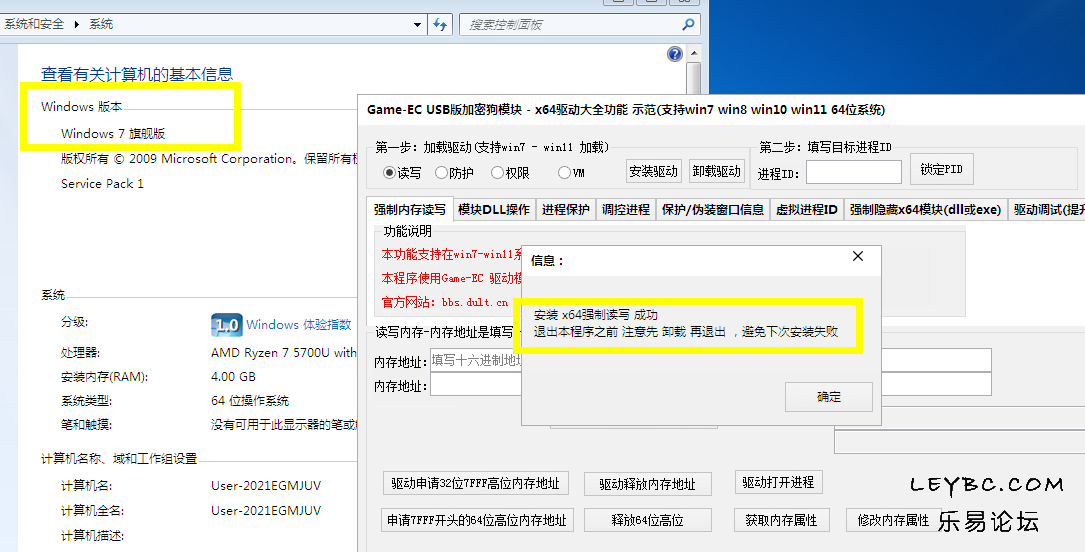This screenshot has height=552, width=1085.
Task: Click the 安装驱动 button
Action: 653,172
